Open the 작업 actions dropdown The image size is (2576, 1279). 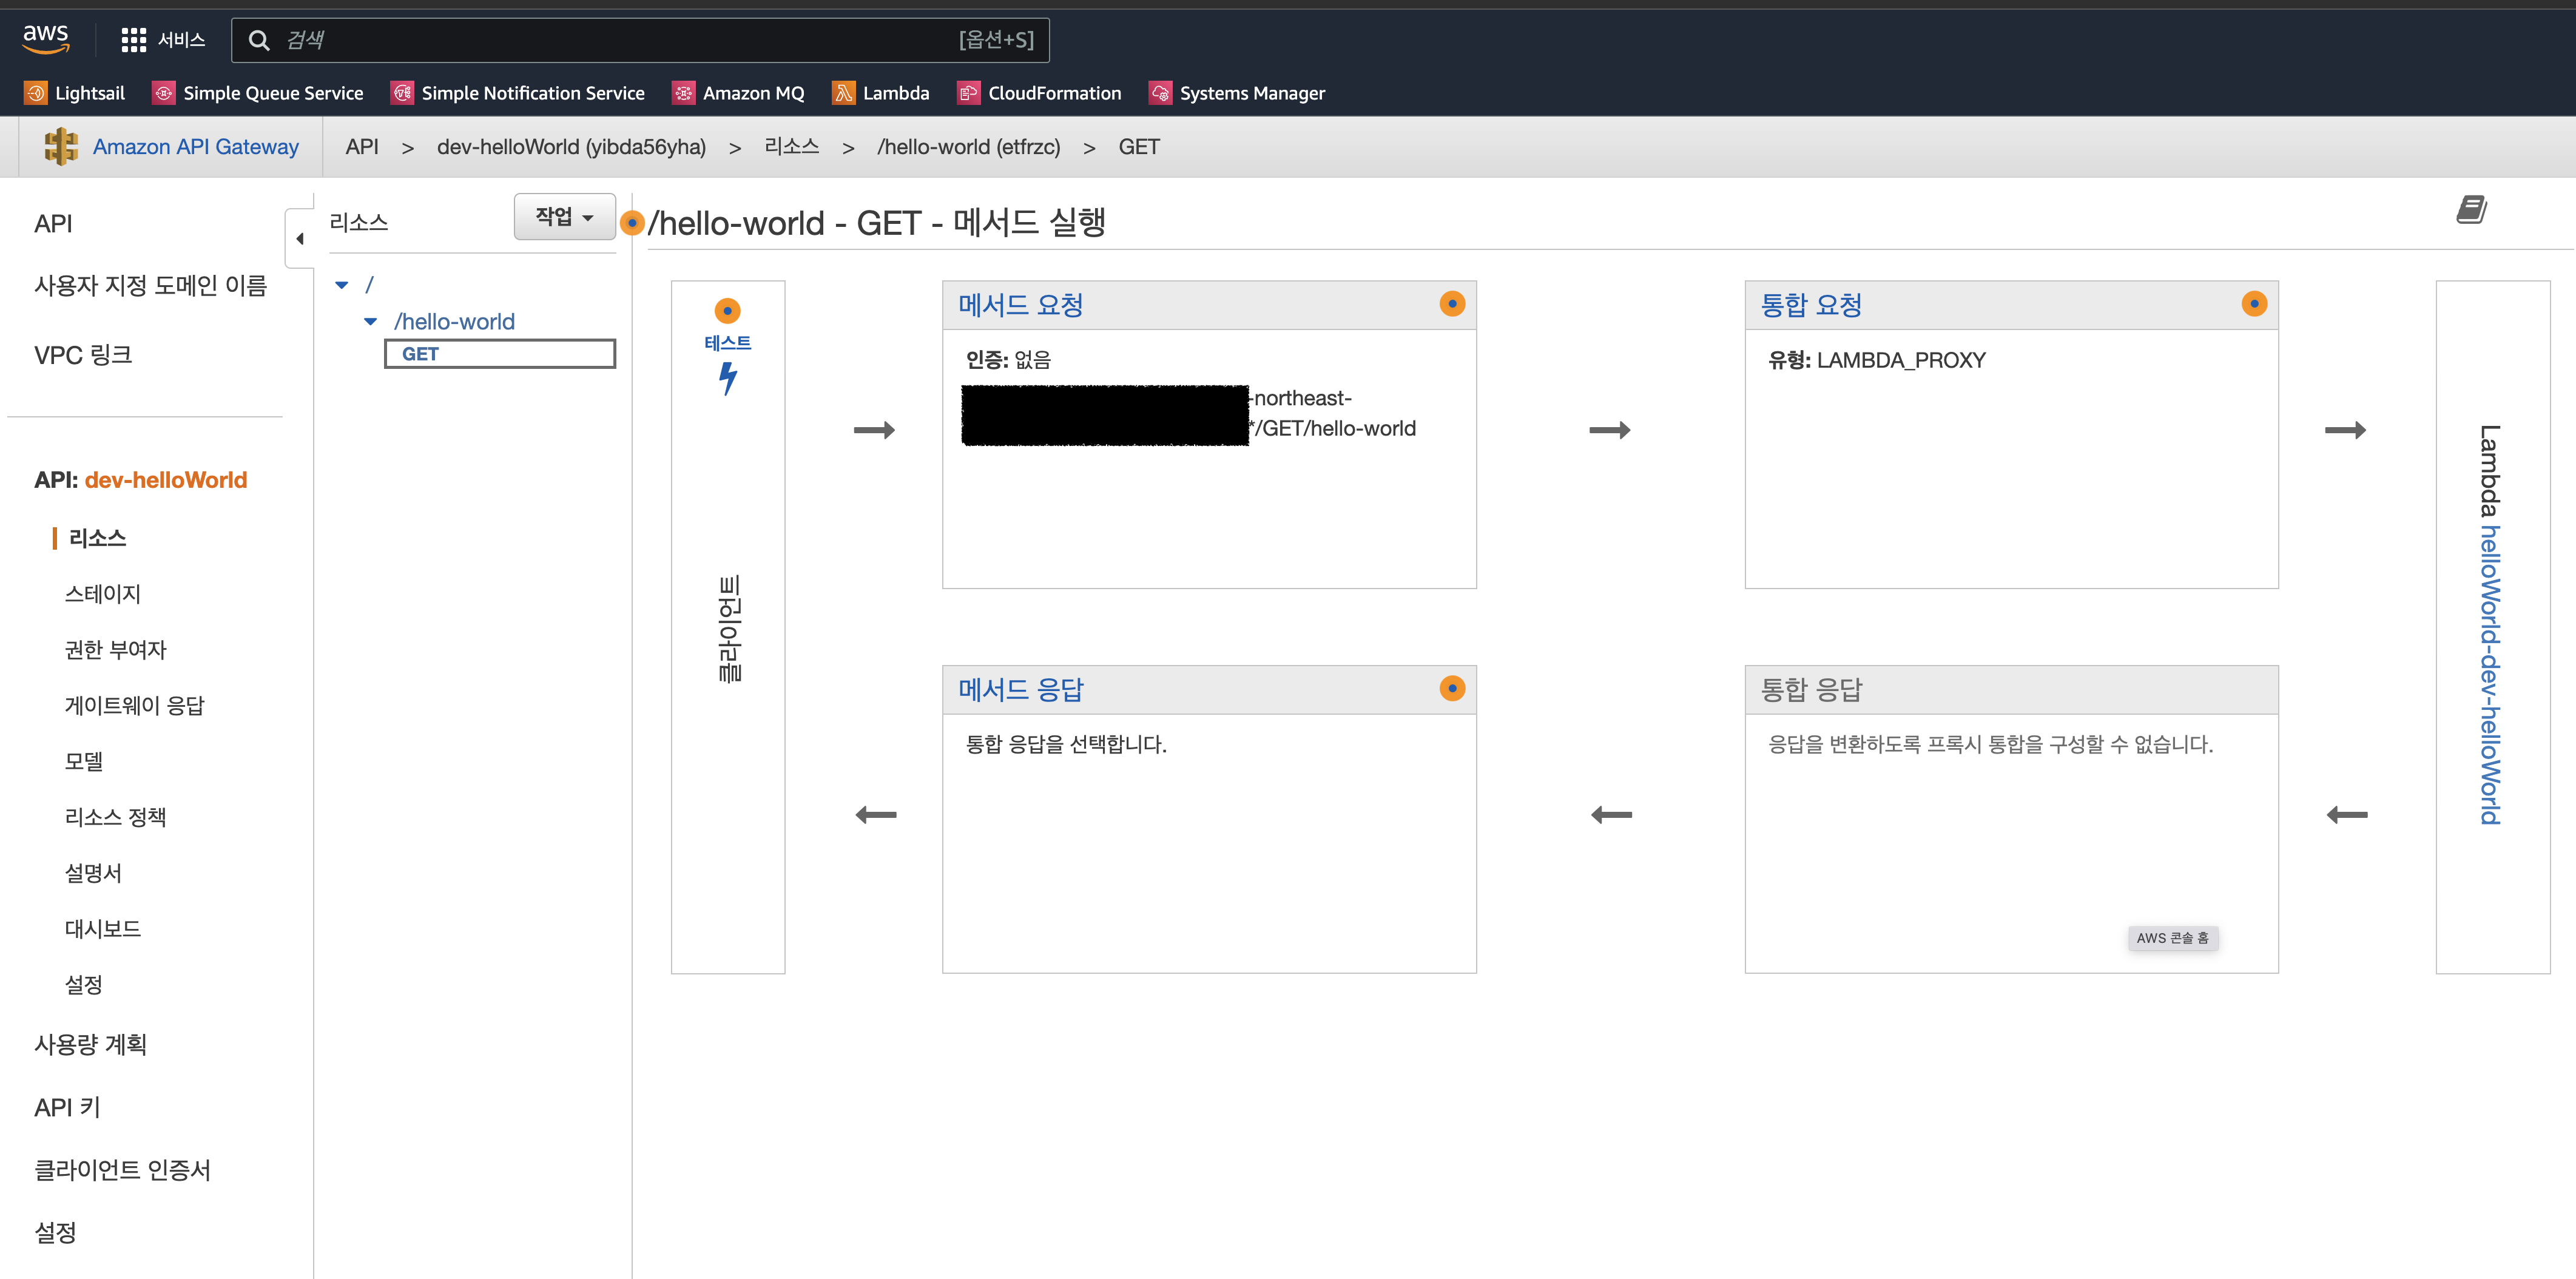point(564,217)
